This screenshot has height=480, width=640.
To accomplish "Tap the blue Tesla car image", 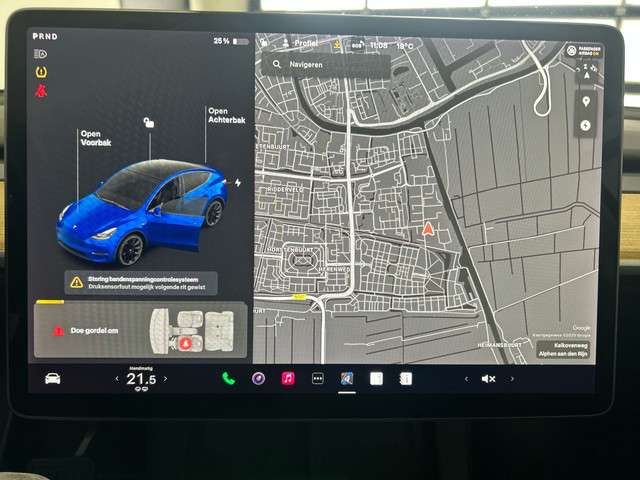I will (x=141, y=212).
